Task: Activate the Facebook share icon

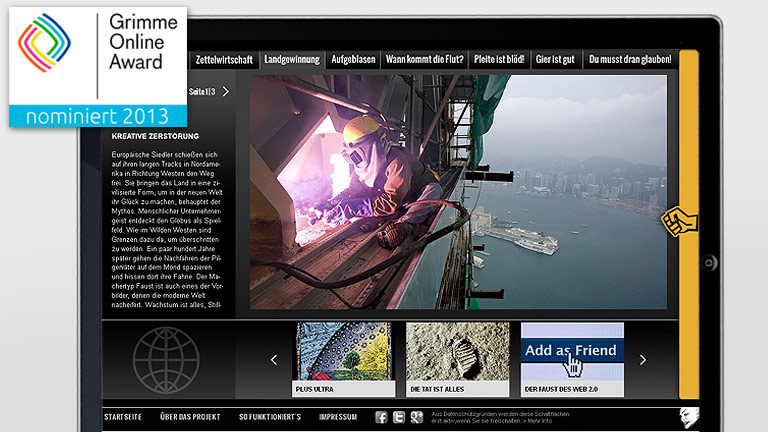Action: [x=381, y=417]
